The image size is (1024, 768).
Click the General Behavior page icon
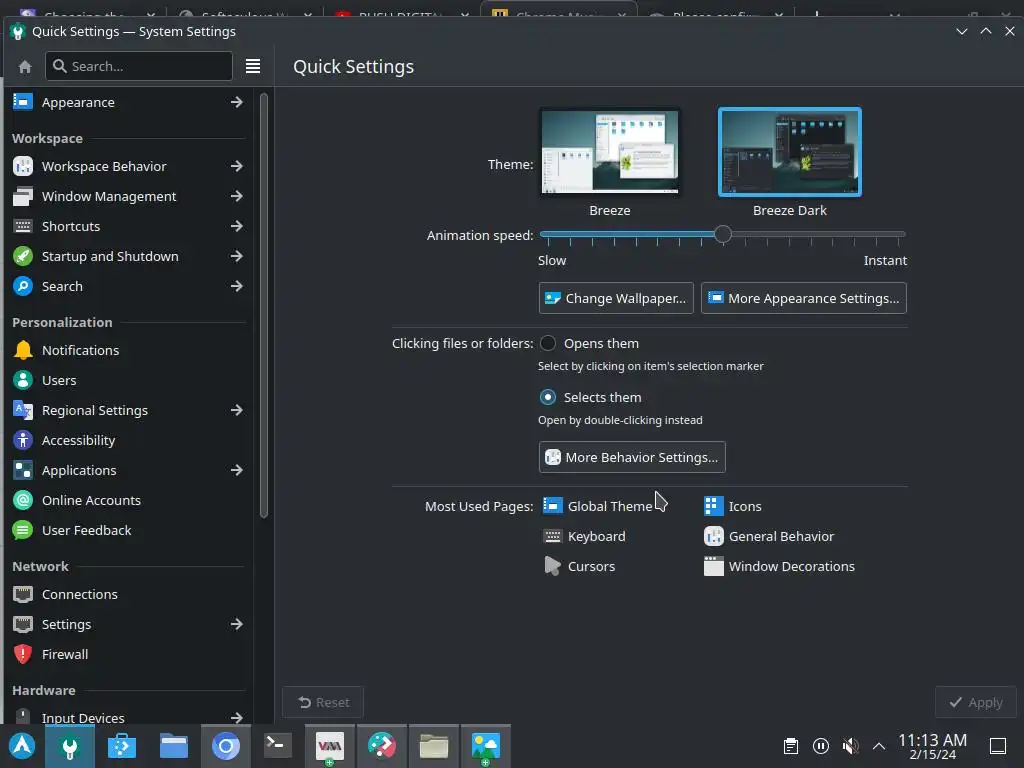713,536
